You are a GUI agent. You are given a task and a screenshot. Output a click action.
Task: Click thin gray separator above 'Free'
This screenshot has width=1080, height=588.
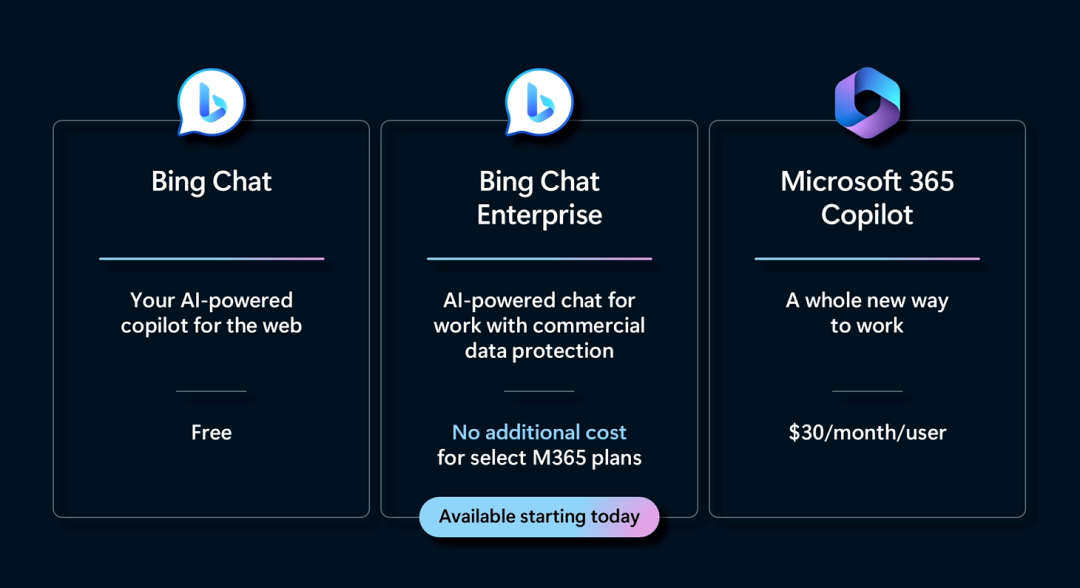(211, 391)
